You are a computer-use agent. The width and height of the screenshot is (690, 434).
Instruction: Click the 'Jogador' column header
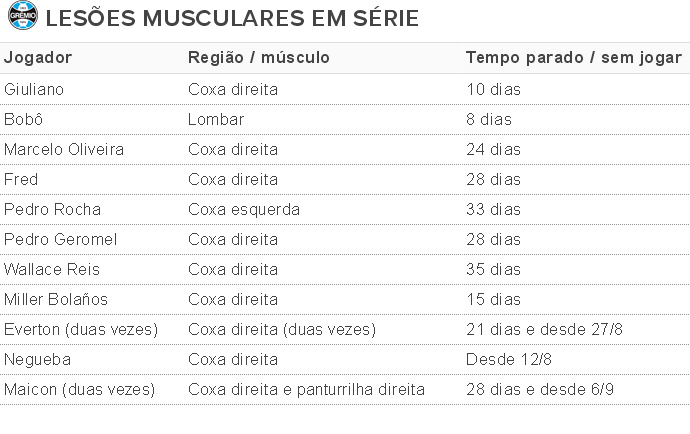38,58
